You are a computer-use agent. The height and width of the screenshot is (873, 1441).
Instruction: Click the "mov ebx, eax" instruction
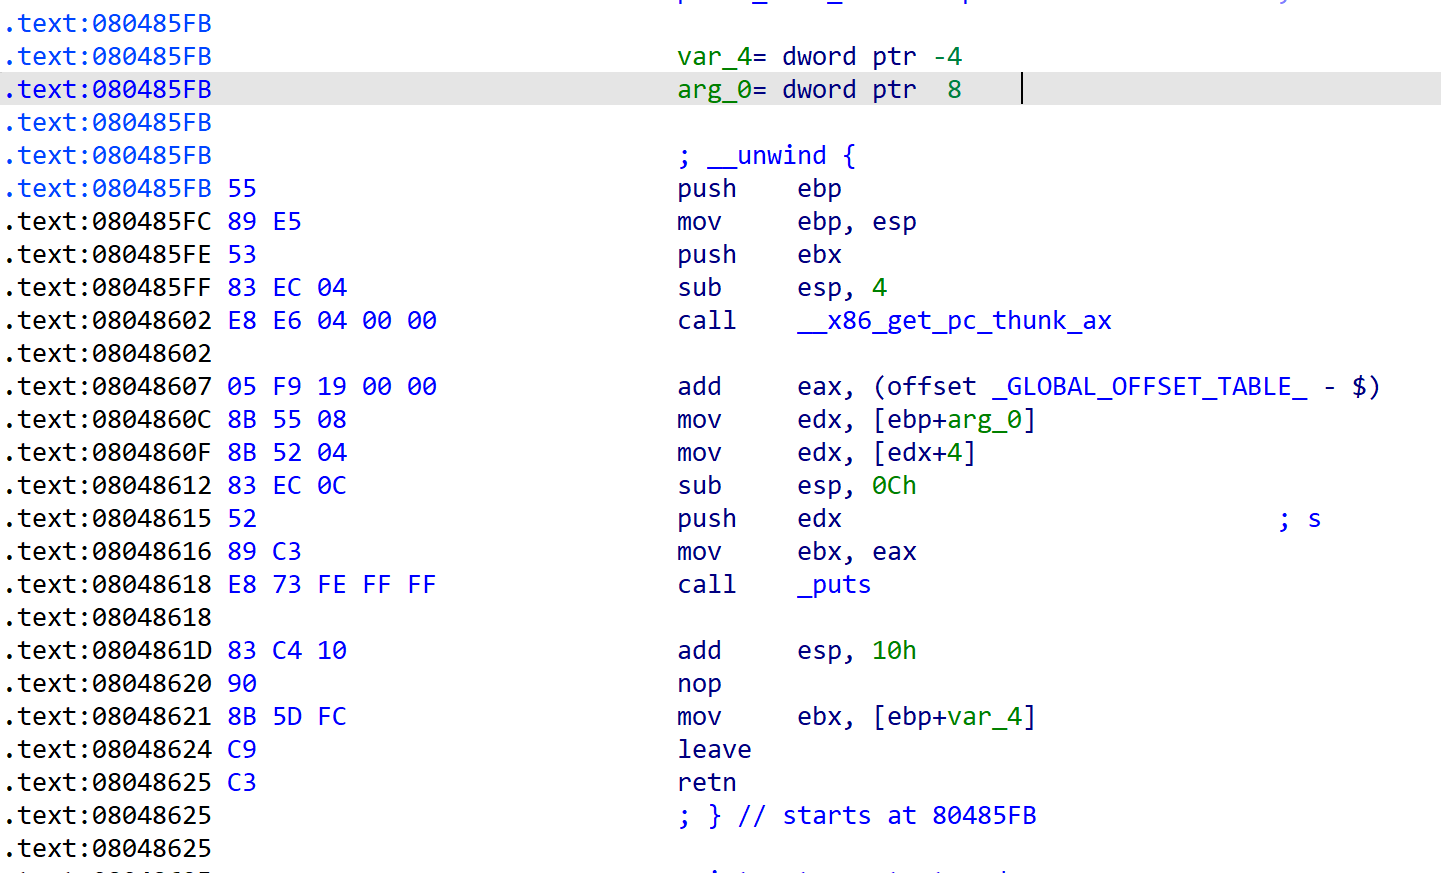click(x=797, y=551)
